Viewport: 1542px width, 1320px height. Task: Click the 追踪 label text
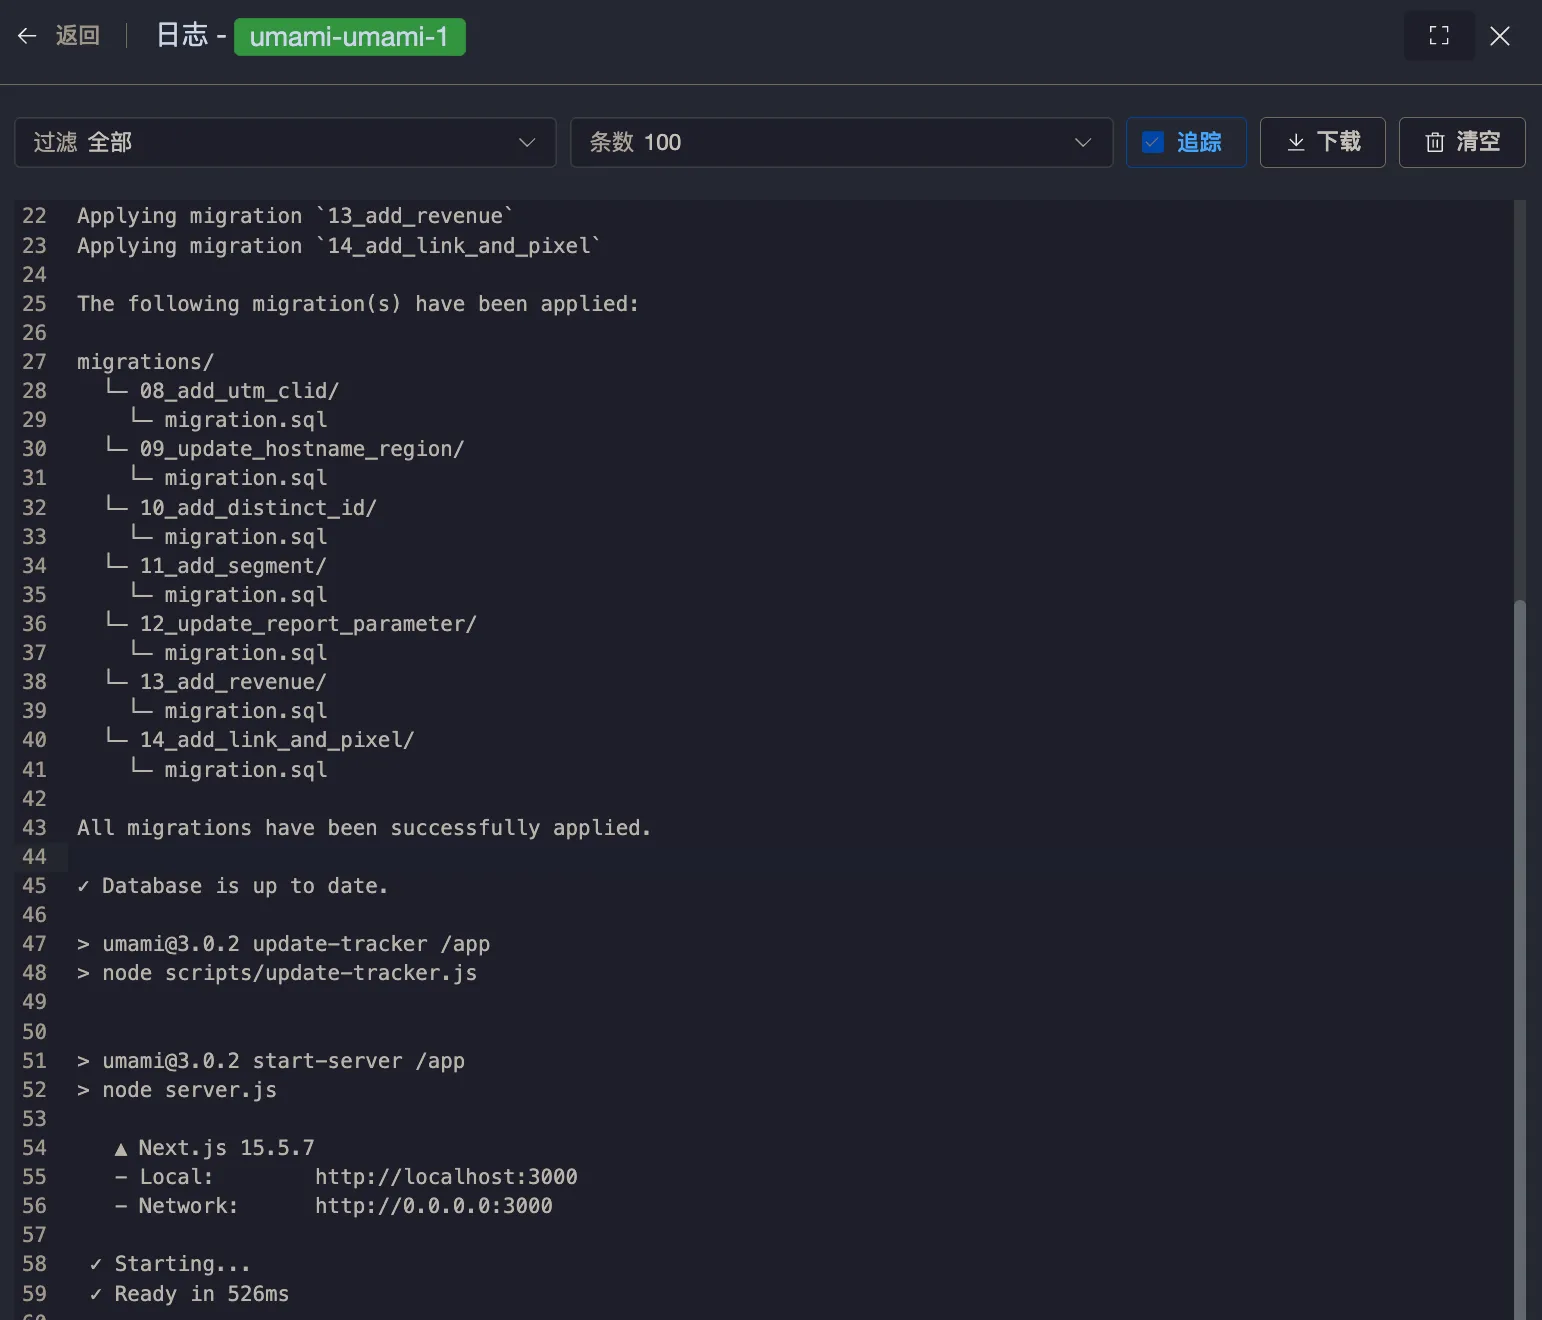1199,142
